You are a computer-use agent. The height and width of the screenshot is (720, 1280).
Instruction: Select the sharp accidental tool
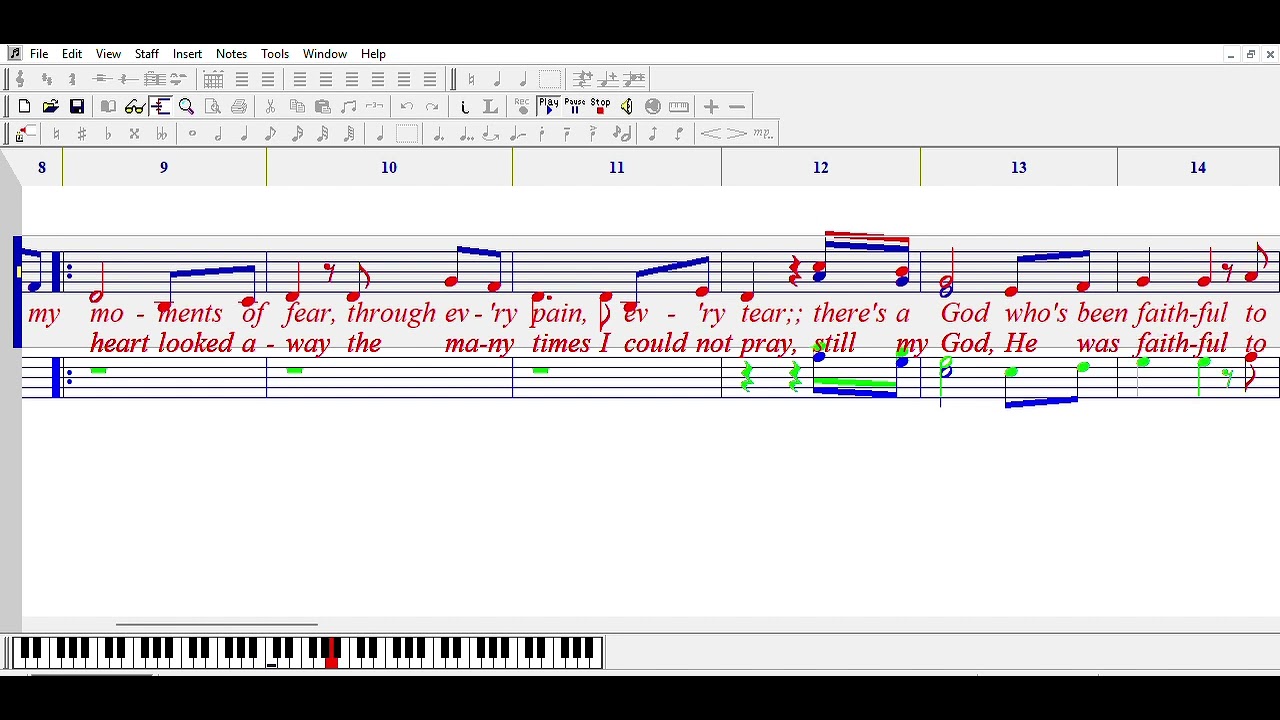click(82, 134)
